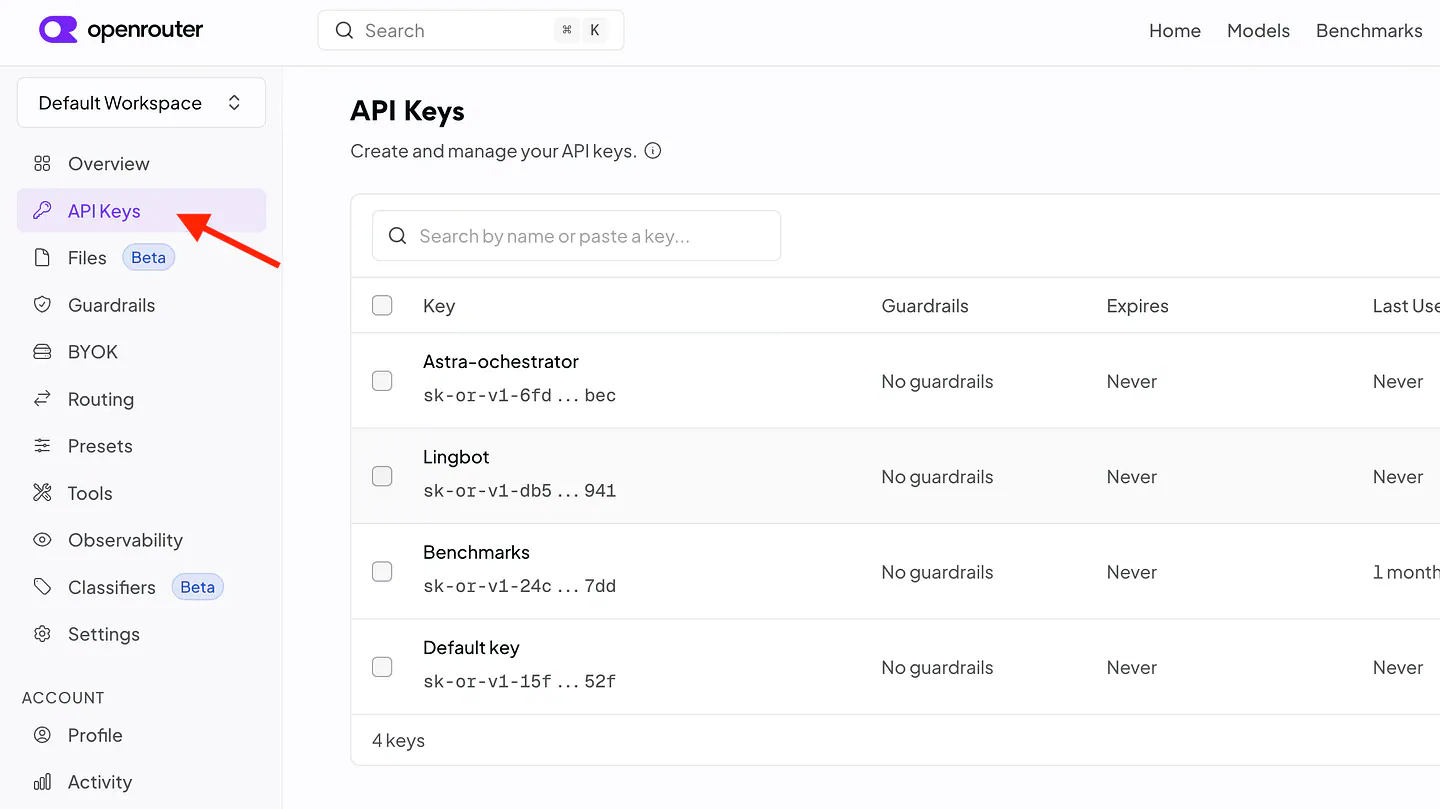Click the Lingbot key name
Screen dimensions: 1440x809
456,457
